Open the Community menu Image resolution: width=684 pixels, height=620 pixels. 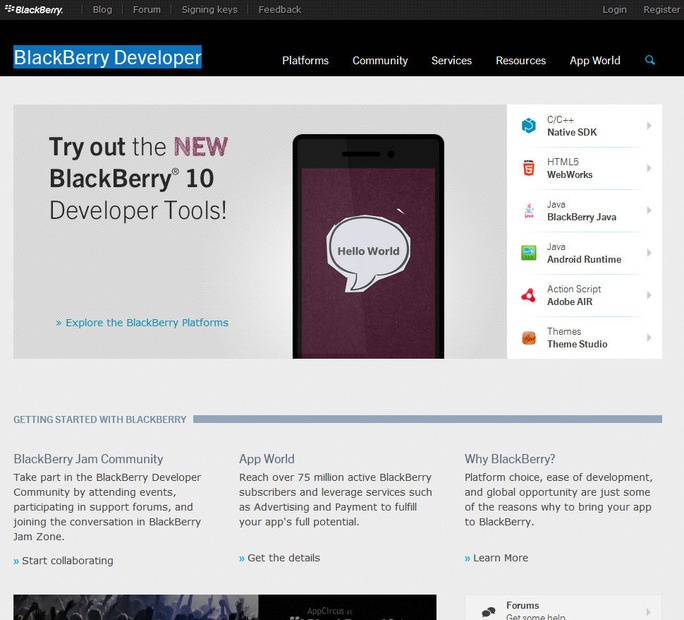[x=380, y=61]
